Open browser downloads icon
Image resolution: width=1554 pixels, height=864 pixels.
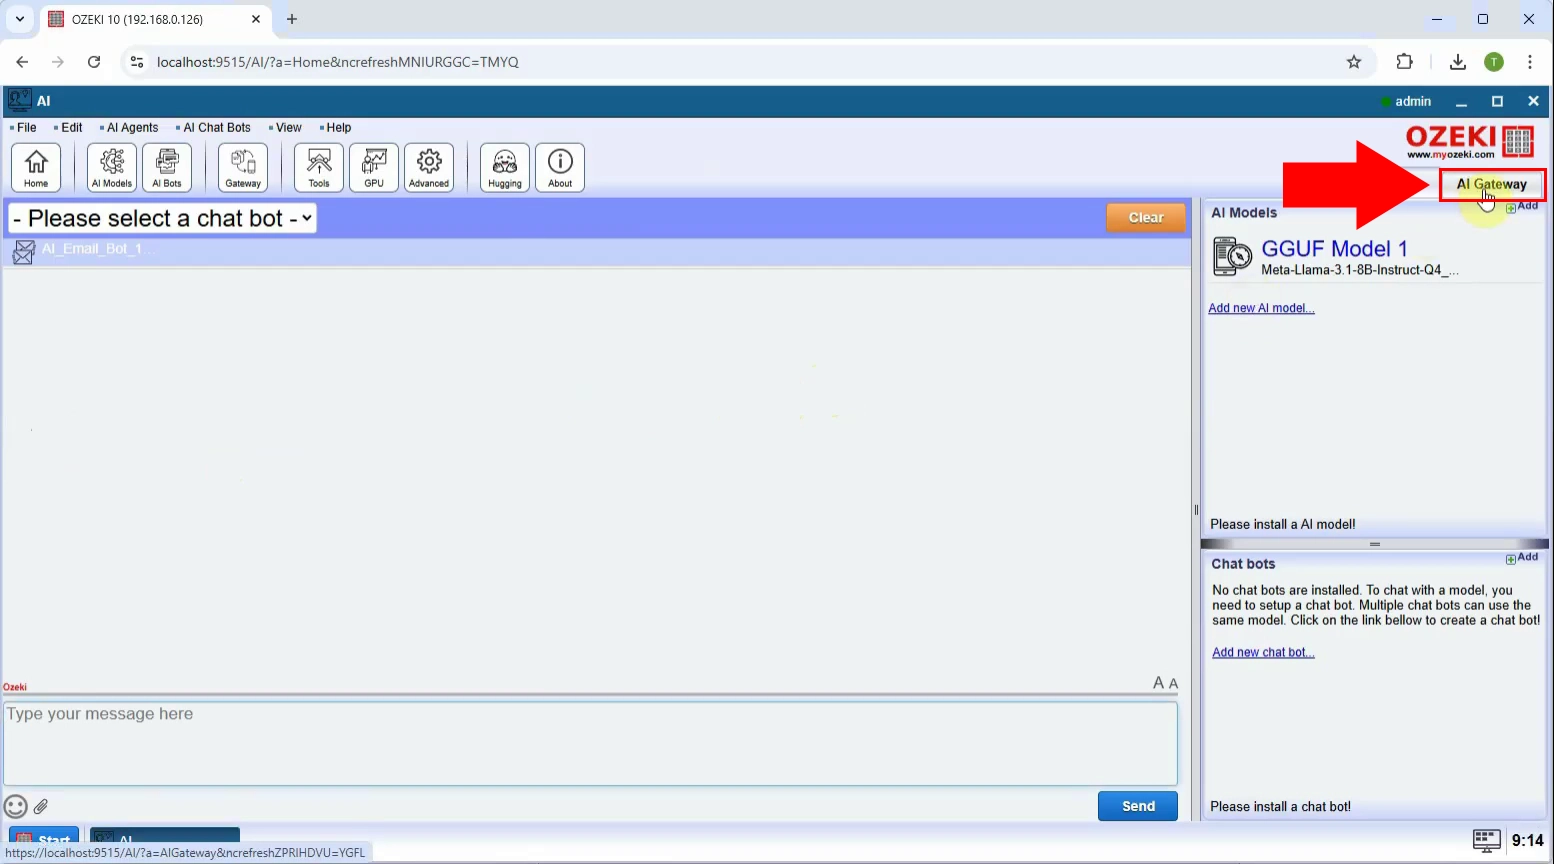pyautogui.click(x=1458, y=62)
